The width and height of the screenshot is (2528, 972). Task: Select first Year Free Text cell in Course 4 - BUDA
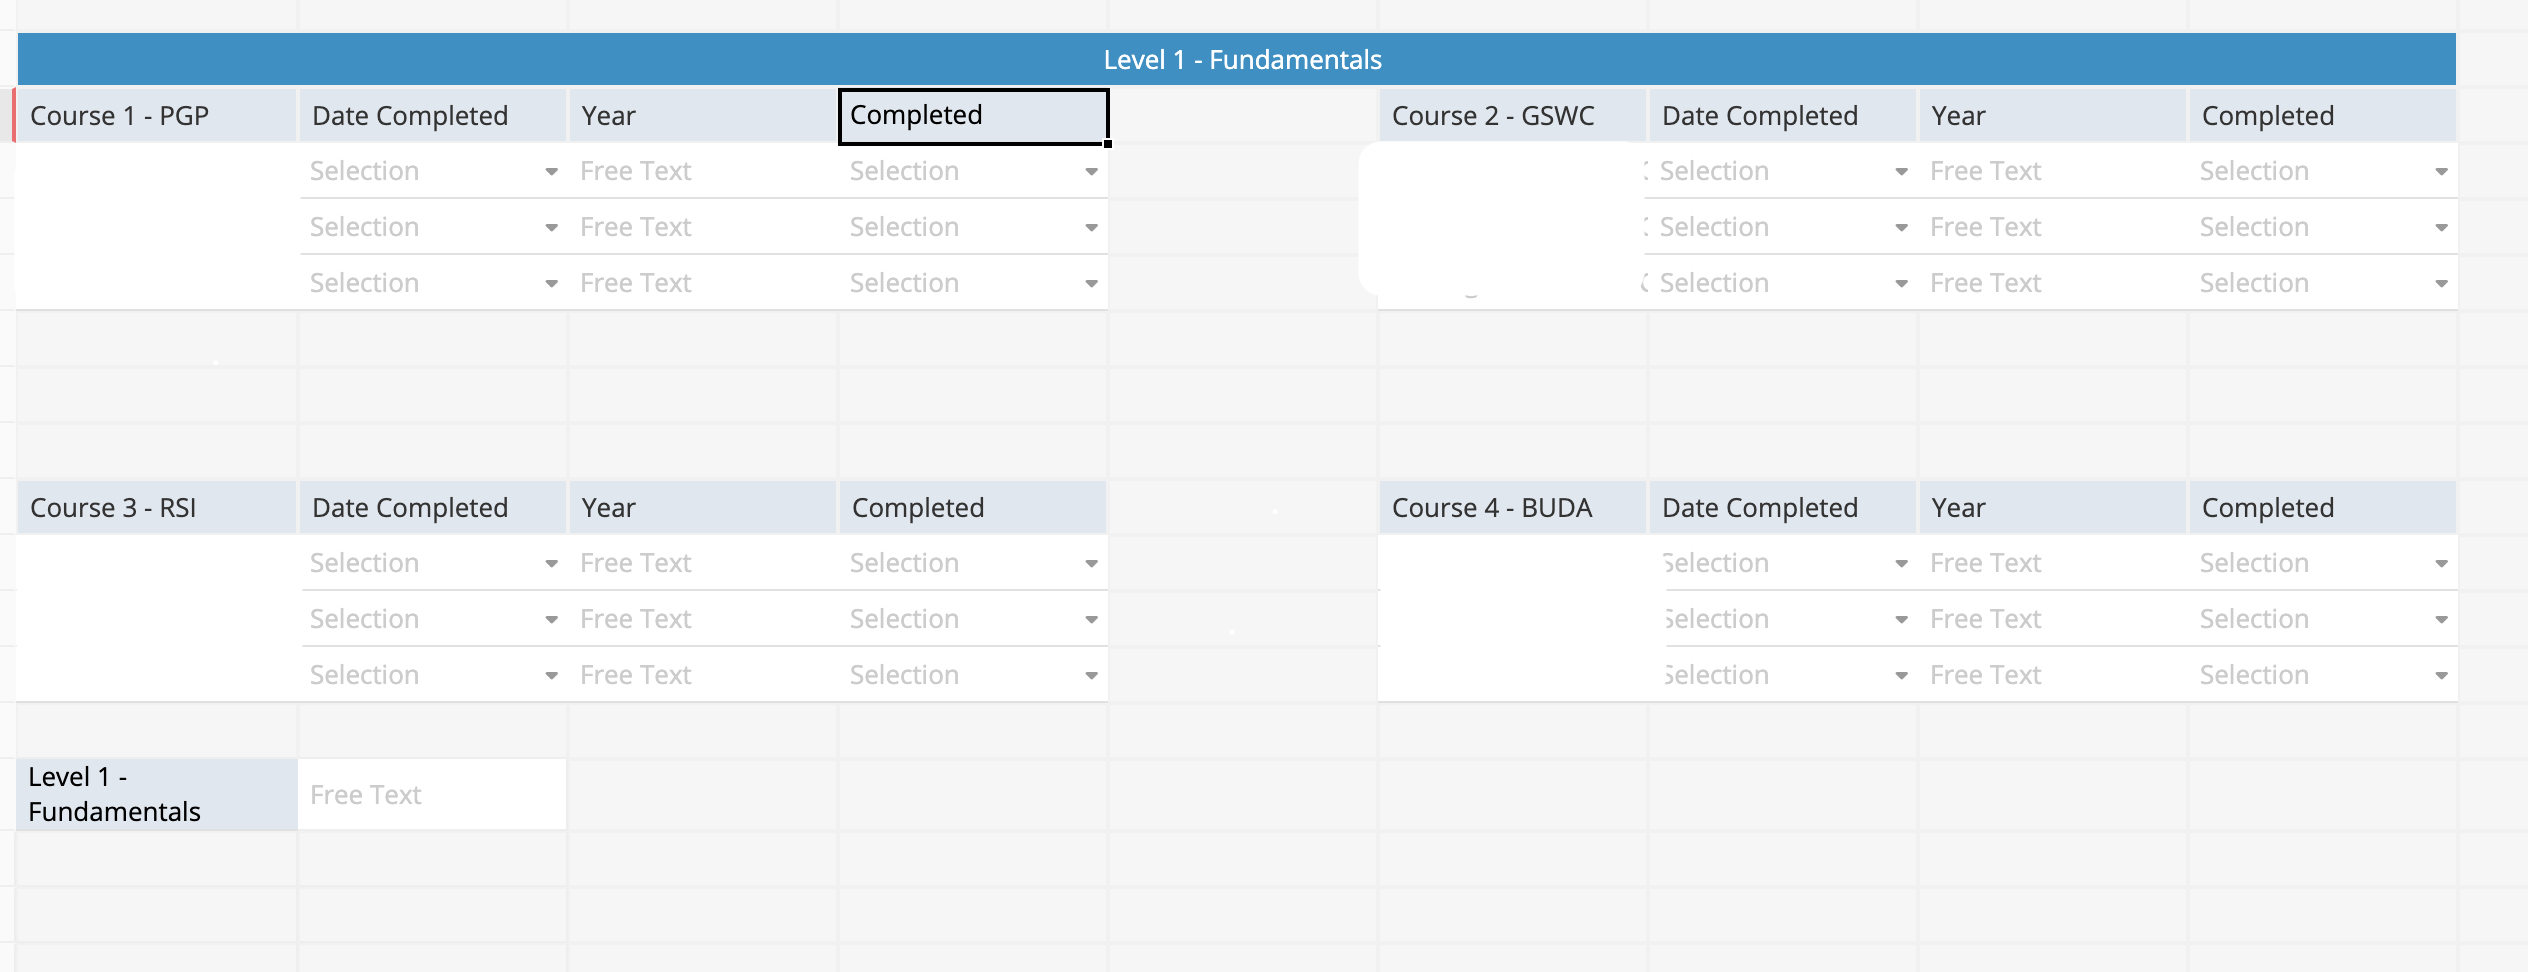pos(2053,563)
